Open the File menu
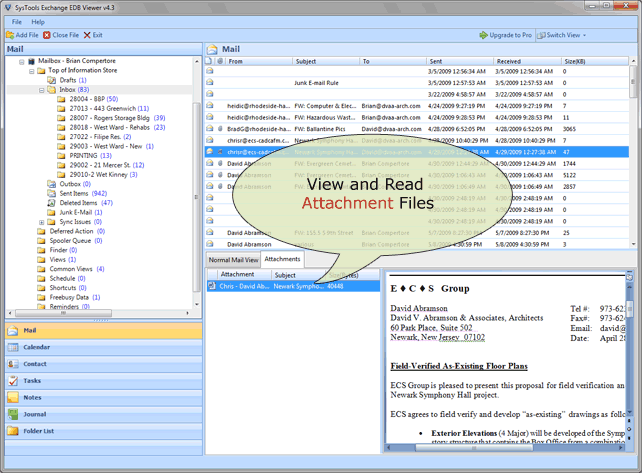This screenshot has width=642, height=473. (16, 21)
